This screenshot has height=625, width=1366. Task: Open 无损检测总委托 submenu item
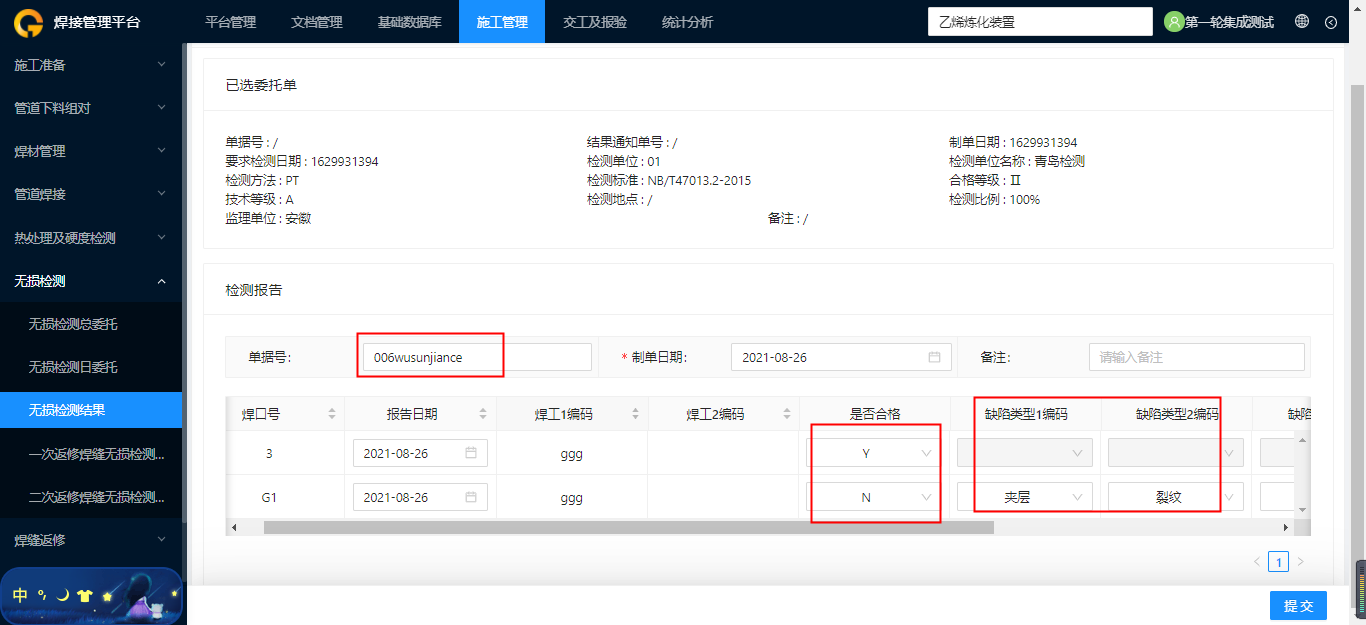click(x=91, y=324)
